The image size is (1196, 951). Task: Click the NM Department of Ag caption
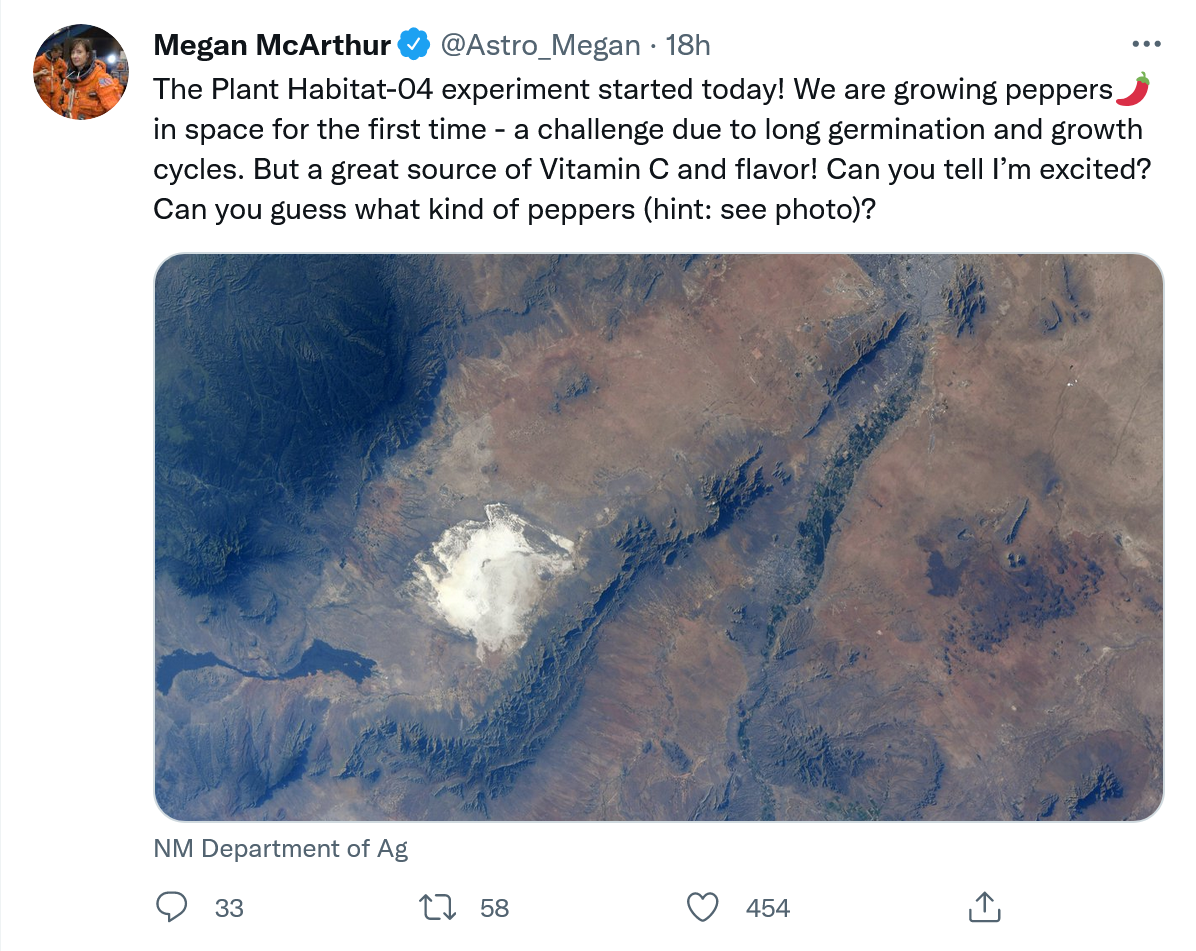click(281, 849)
